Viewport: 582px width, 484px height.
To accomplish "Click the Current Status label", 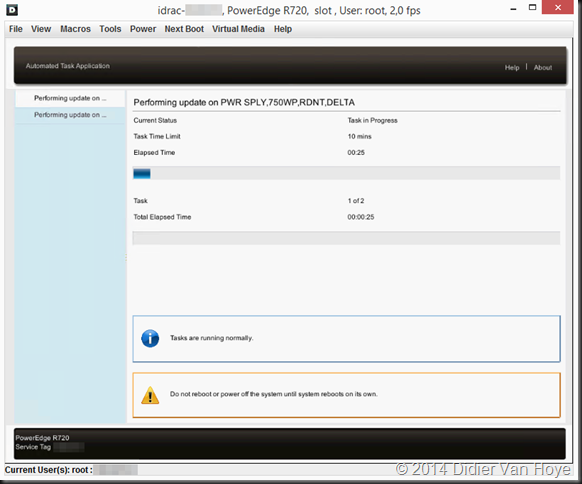I will point(155,120).
